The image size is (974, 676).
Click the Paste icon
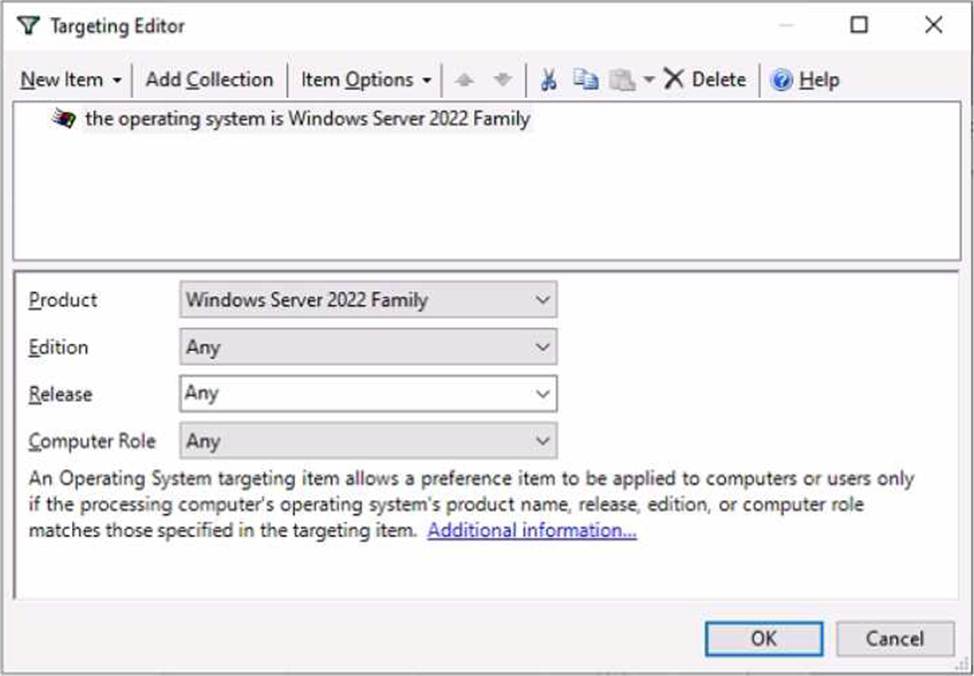tap(622, 80)
